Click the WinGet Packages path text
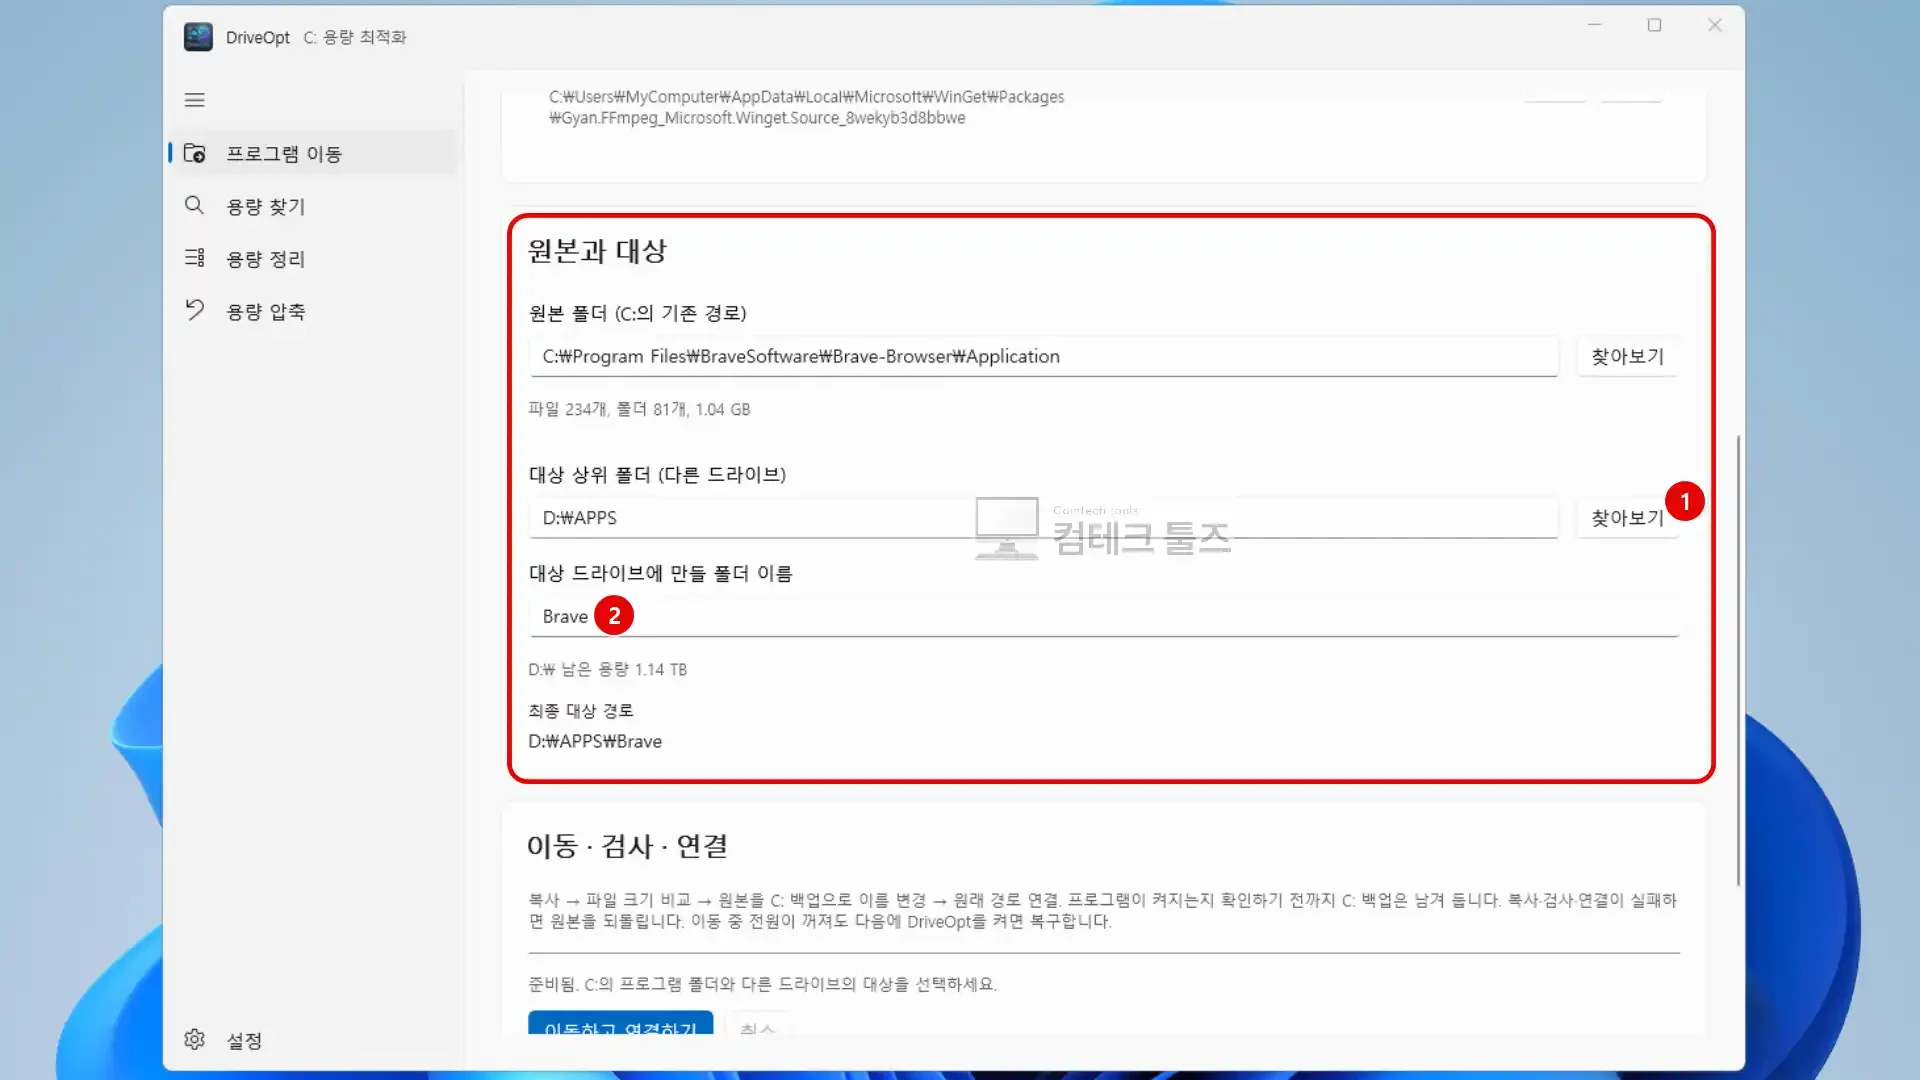 tap(806, 107)
